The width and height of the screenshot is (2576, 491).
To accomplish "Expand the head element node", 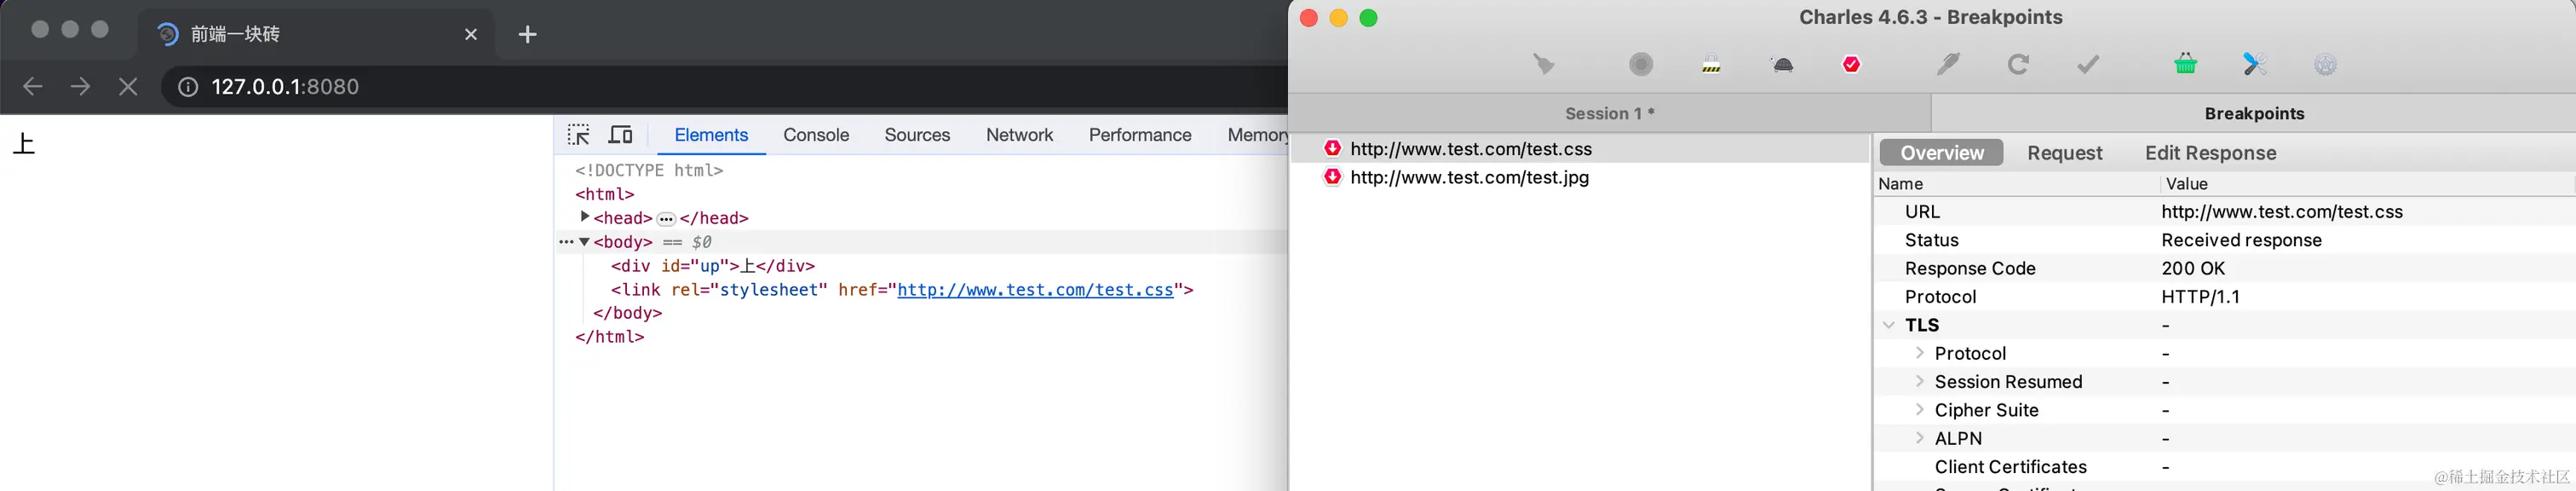I will [585, 217].
